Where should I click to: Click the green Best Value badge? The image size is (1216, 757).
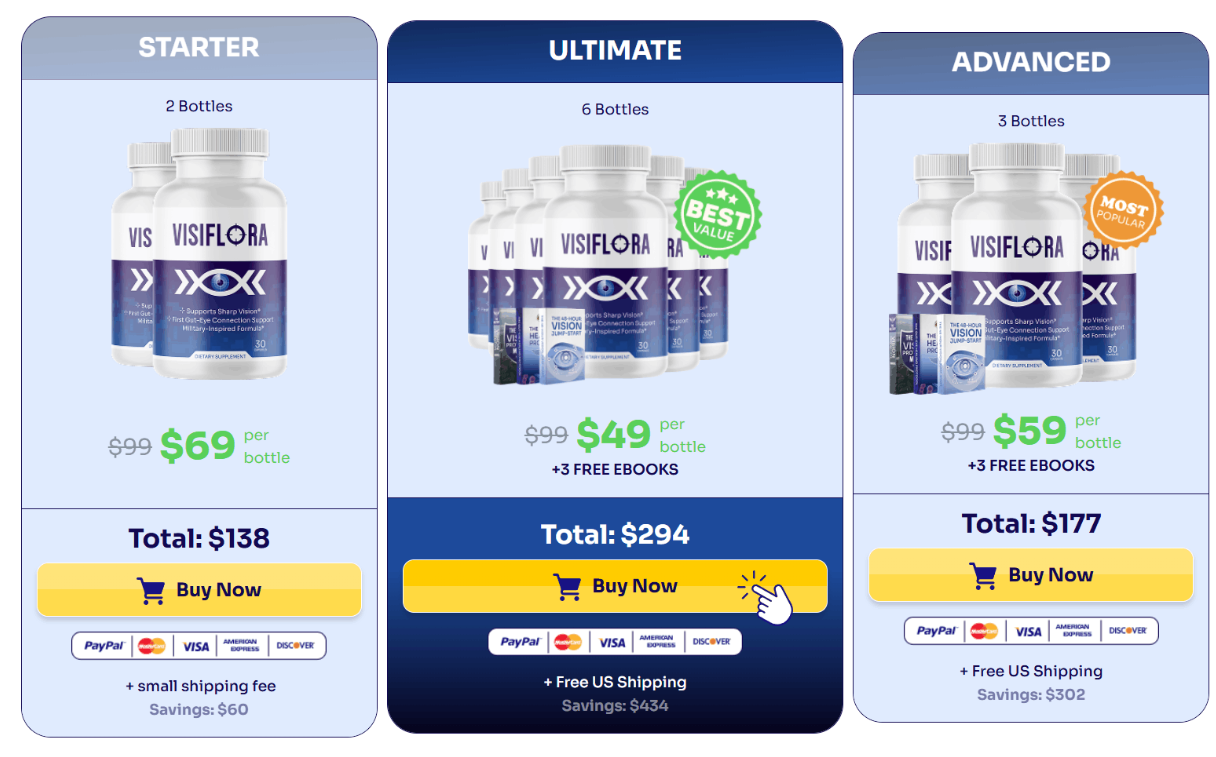[717, 214]
